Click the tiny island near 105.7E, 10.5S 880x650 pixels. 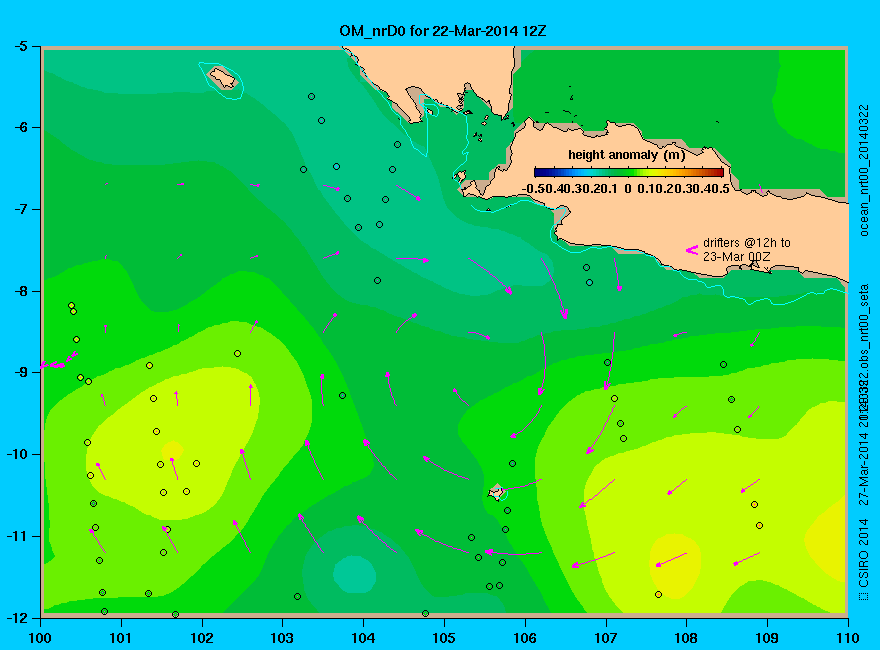pos(496,492)
